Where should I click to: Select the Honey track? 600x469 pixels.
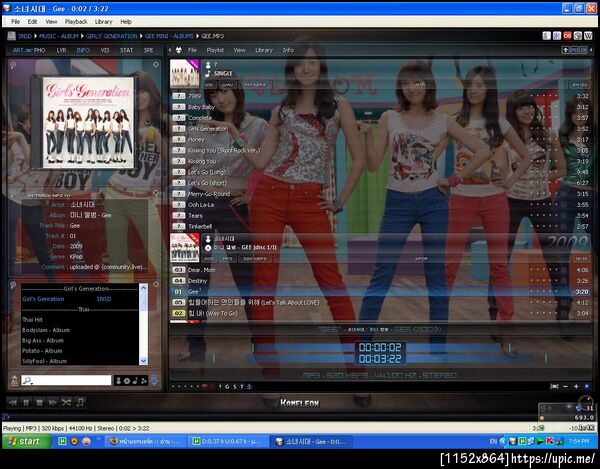380,140
